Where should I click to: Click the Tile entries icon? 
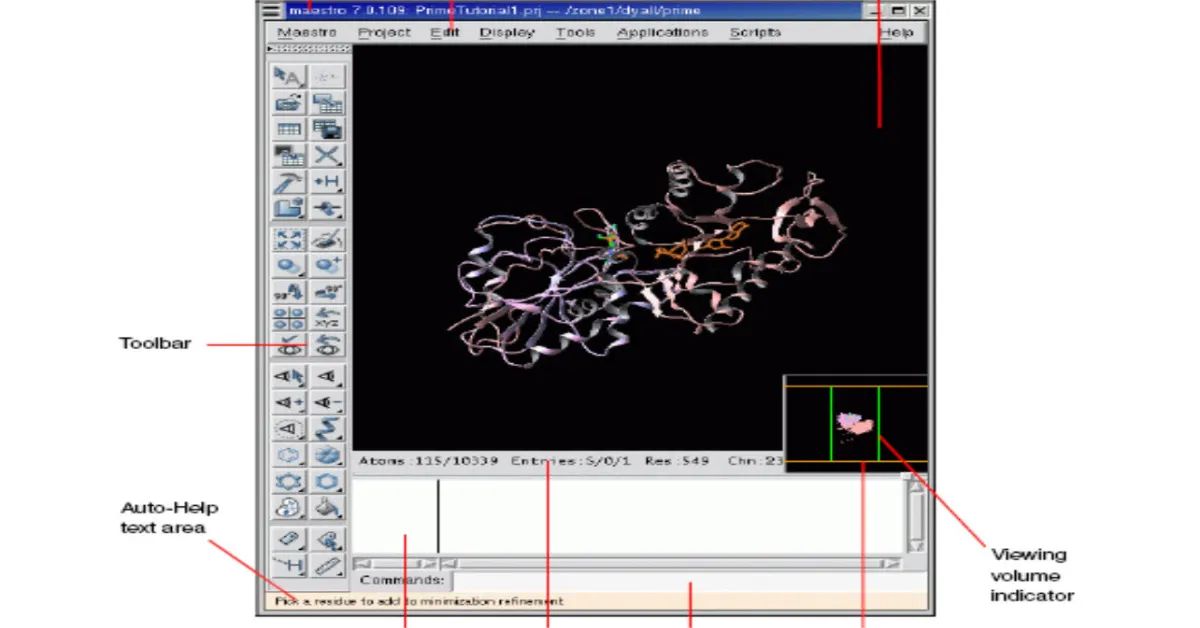(289, 319)
